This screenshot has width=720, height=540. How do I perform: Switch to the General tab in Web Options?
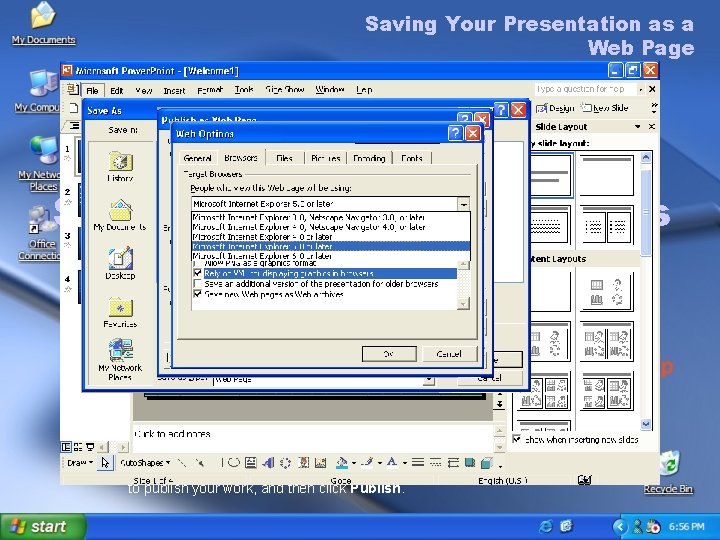[x=197, y=158]
